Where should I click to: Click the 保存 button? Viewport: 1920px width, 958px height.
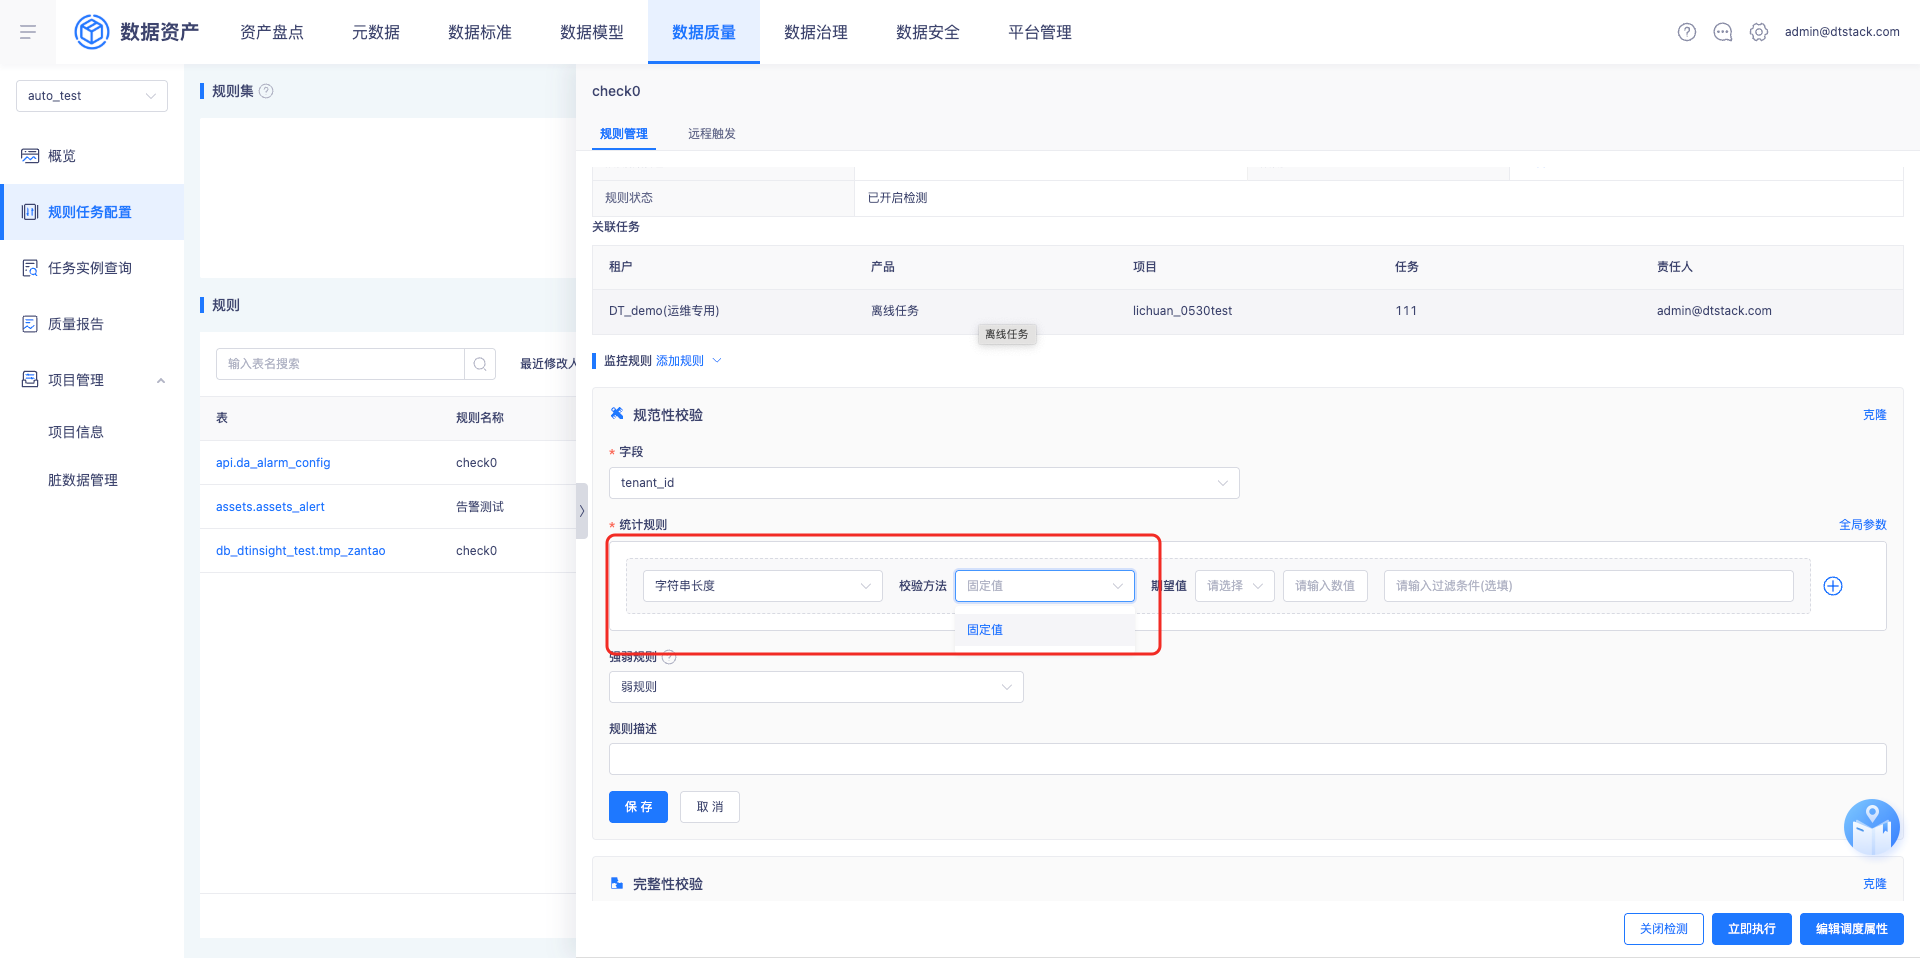tap(638, 807)
